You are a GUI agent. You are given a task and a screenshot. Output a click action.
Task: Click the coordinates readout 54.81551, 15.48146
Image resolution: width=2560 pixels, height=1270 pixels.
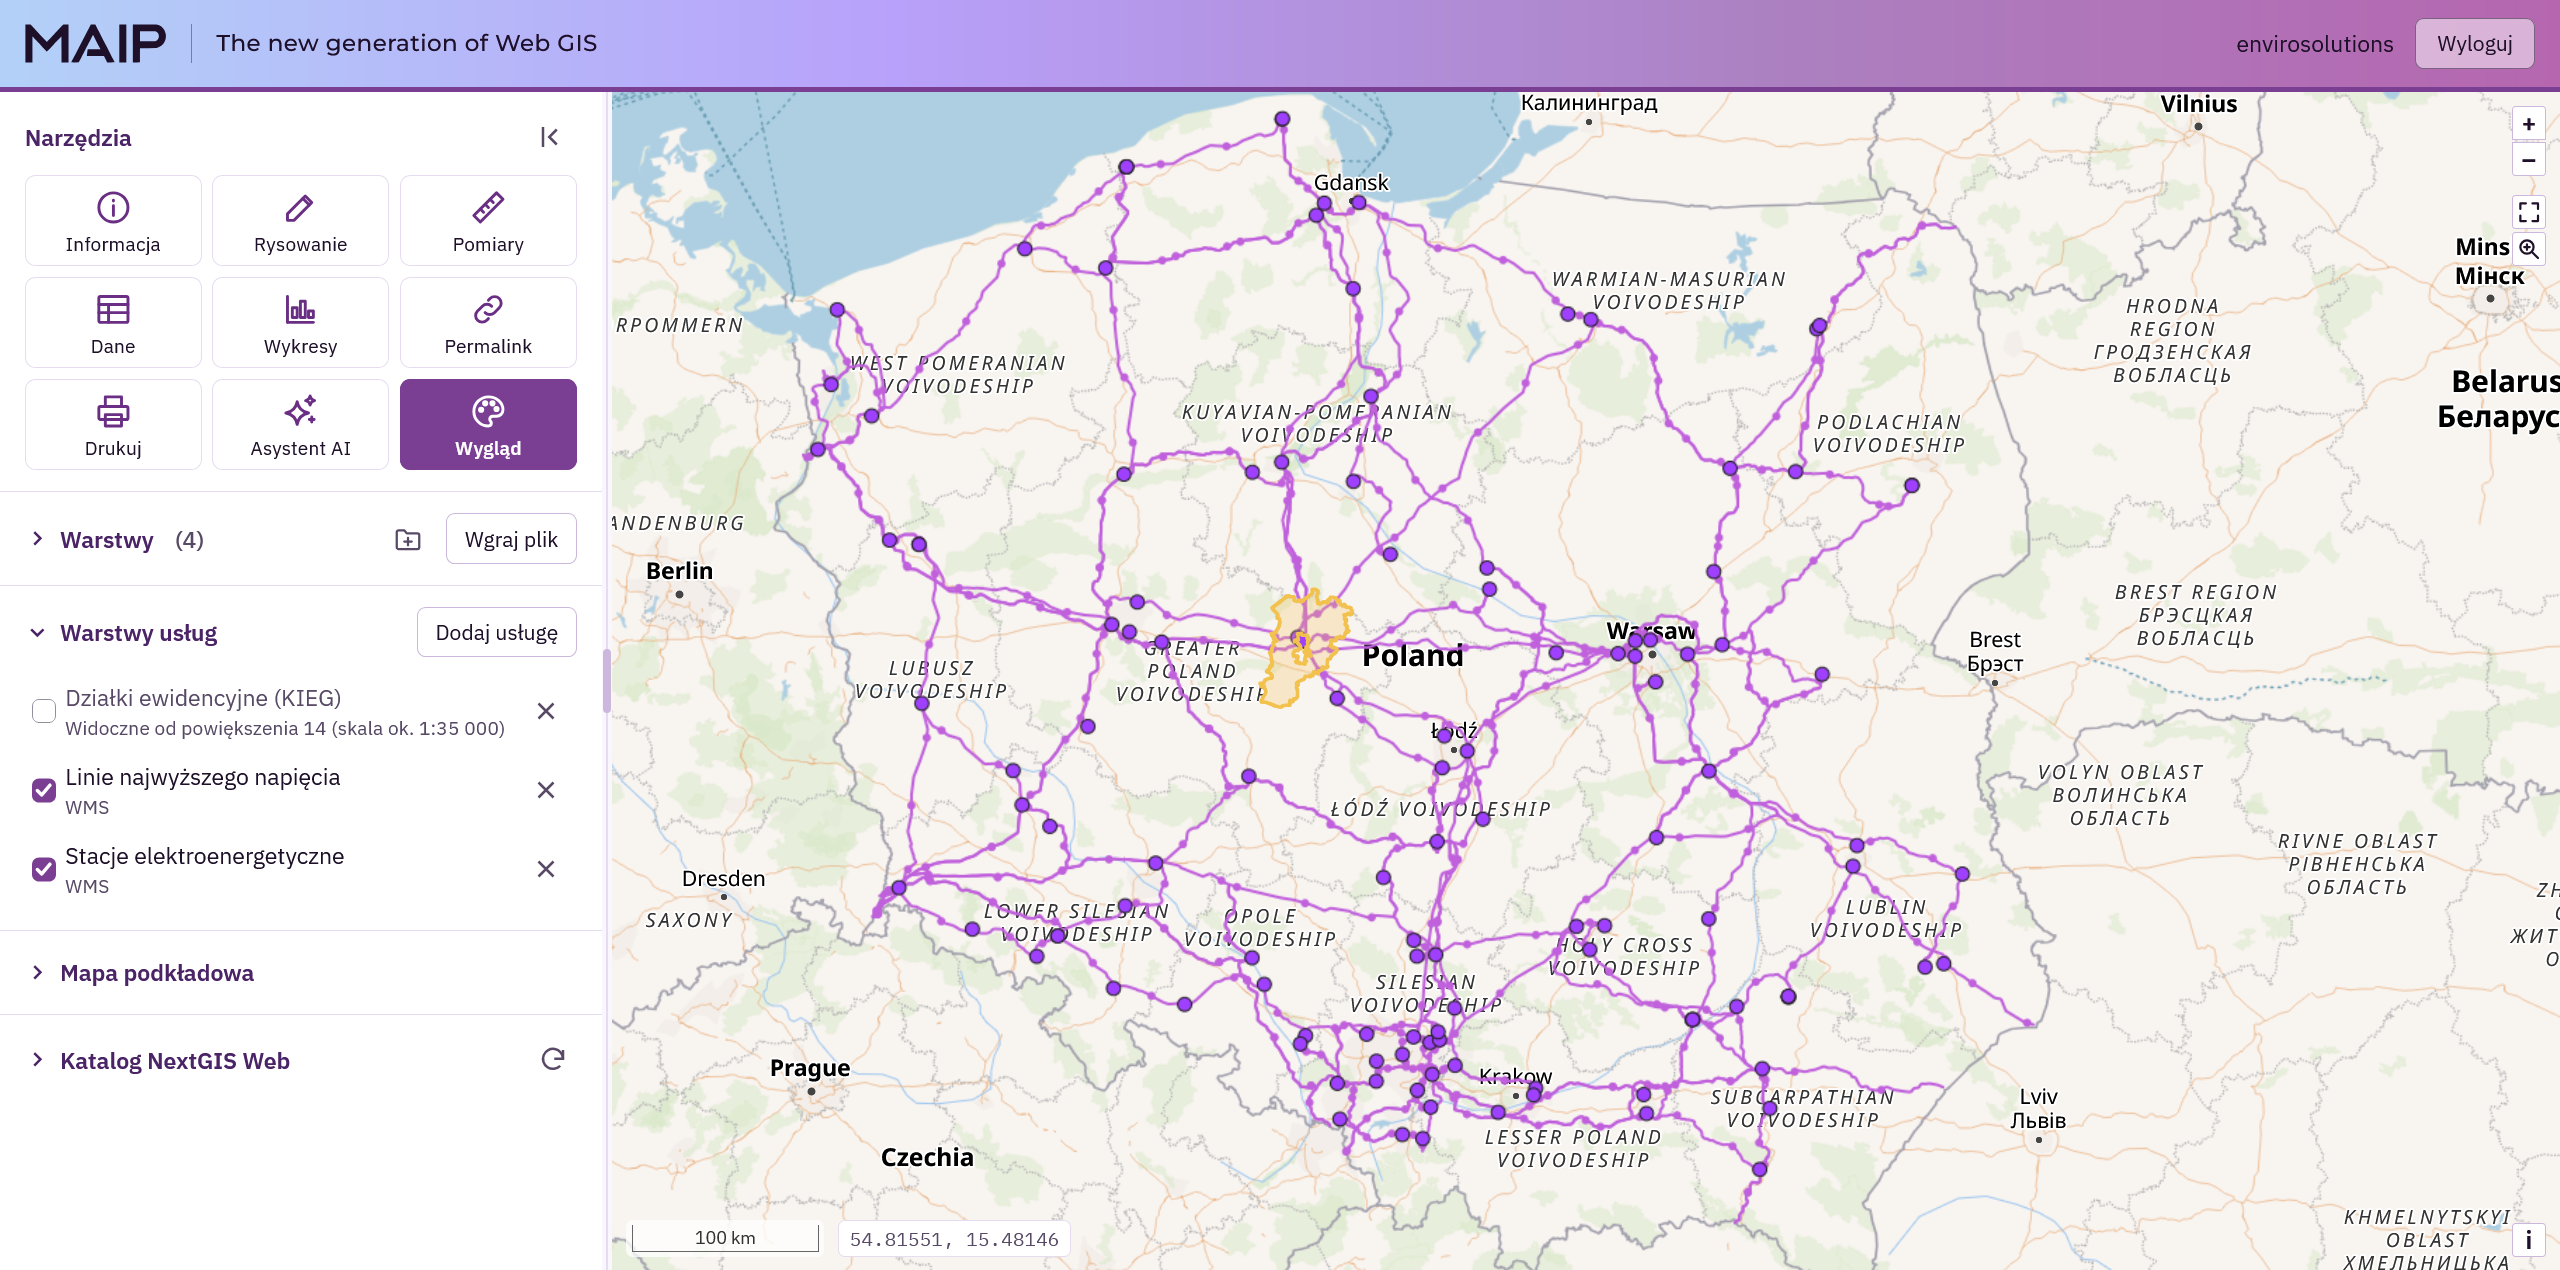pos(954,1239)
